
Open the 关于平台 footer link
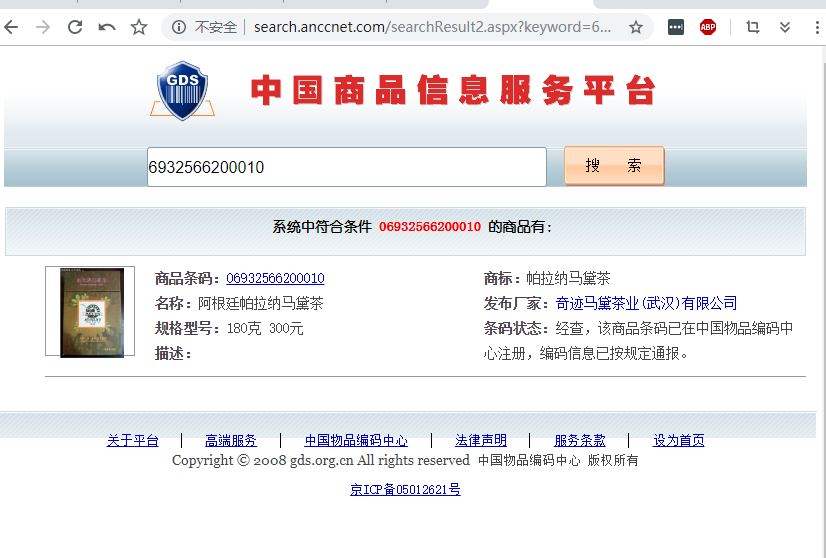click(x=133, y=440)
